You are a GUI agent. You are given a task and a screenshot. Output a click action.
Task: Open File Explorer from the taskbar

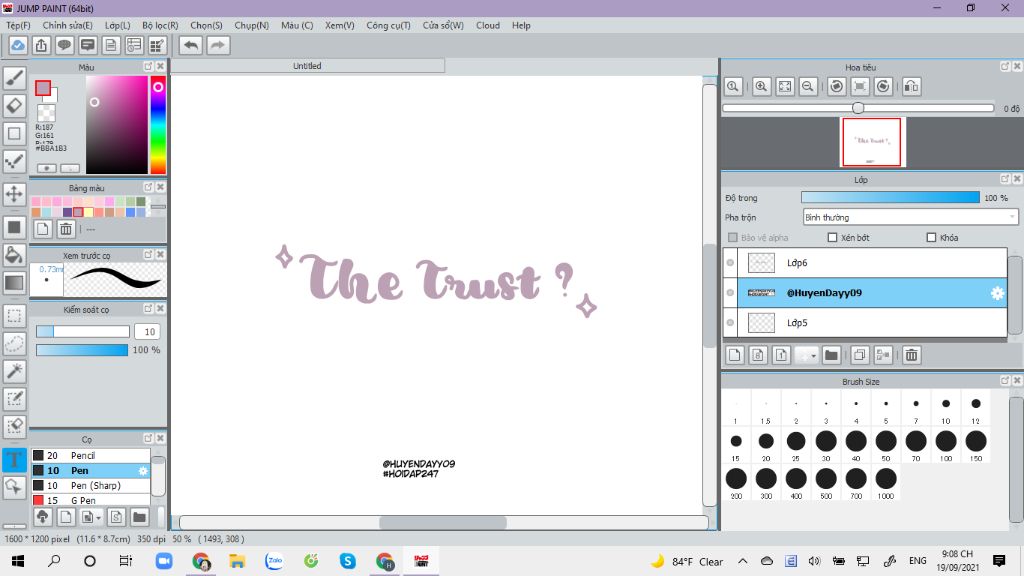[x=237, y=561]
